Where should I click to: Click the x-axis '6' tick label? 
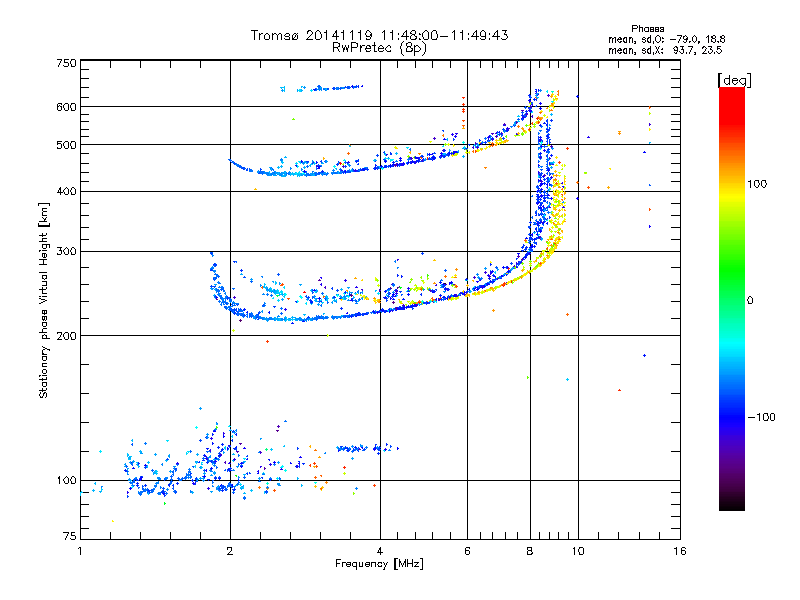click(x=467, y=551)
